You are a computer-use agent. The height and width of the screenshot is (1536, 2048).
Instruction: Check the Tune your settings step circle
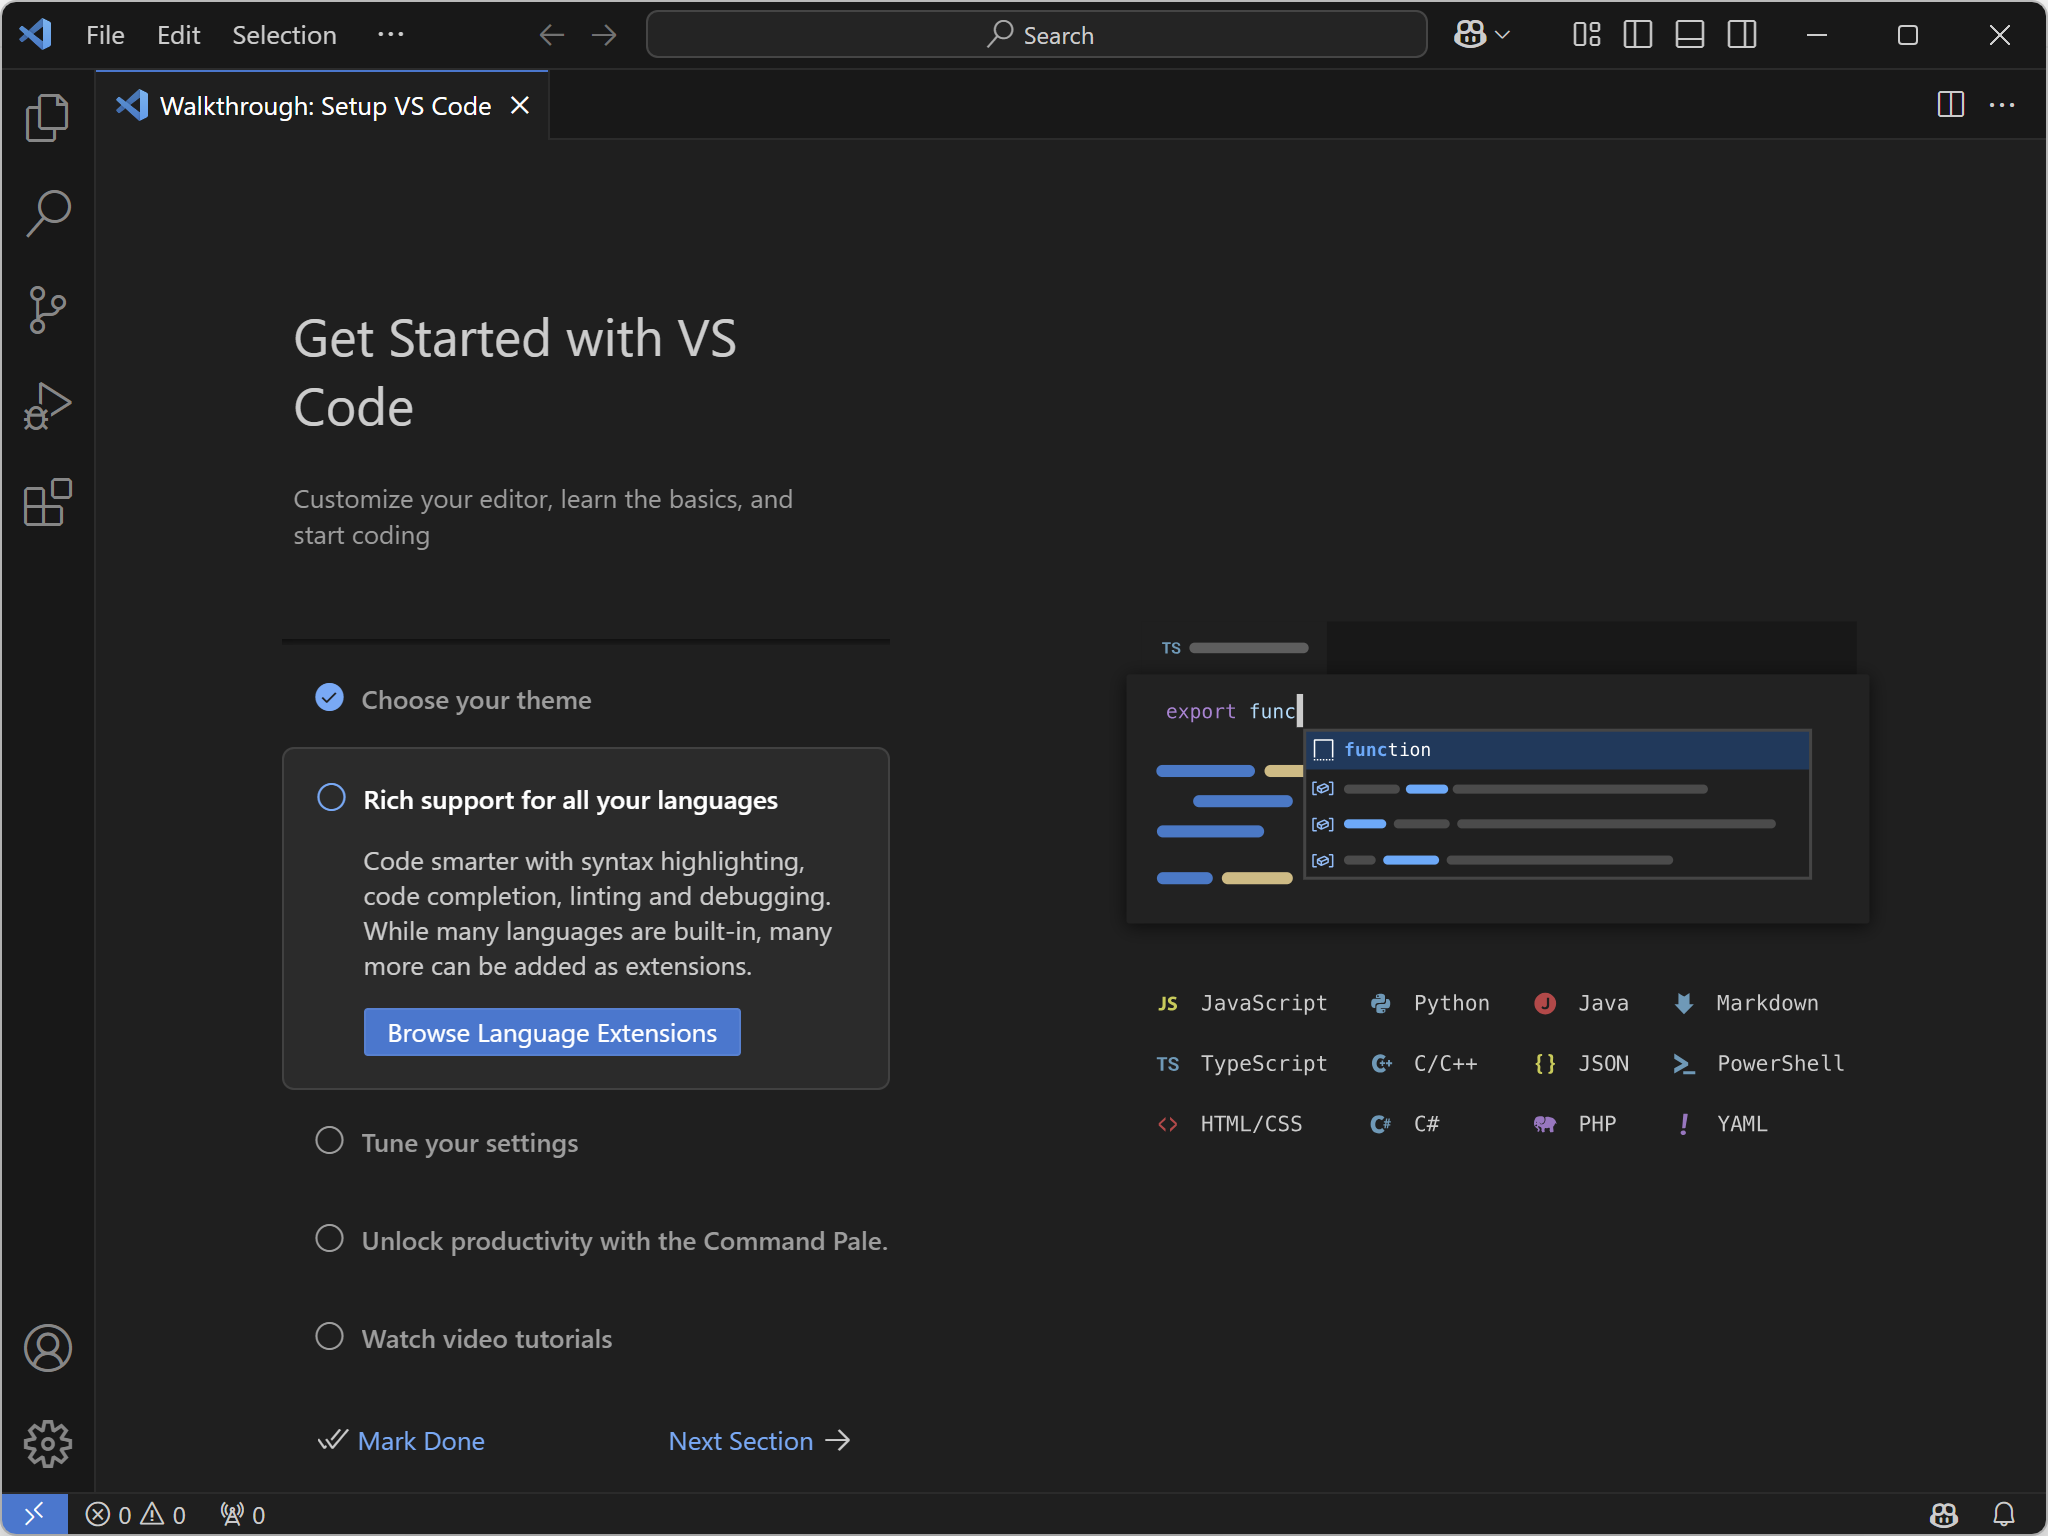point(329,1141)
